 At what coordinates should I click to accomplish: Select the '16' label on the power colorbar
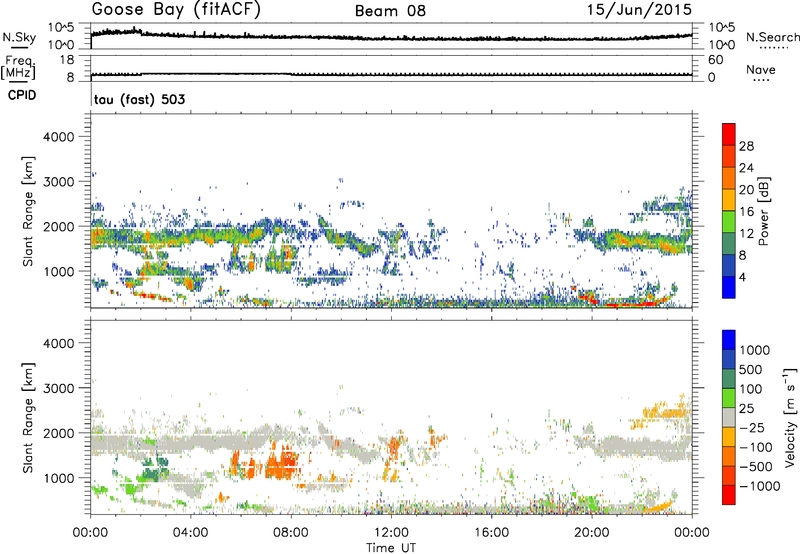[x=746, y=212]
